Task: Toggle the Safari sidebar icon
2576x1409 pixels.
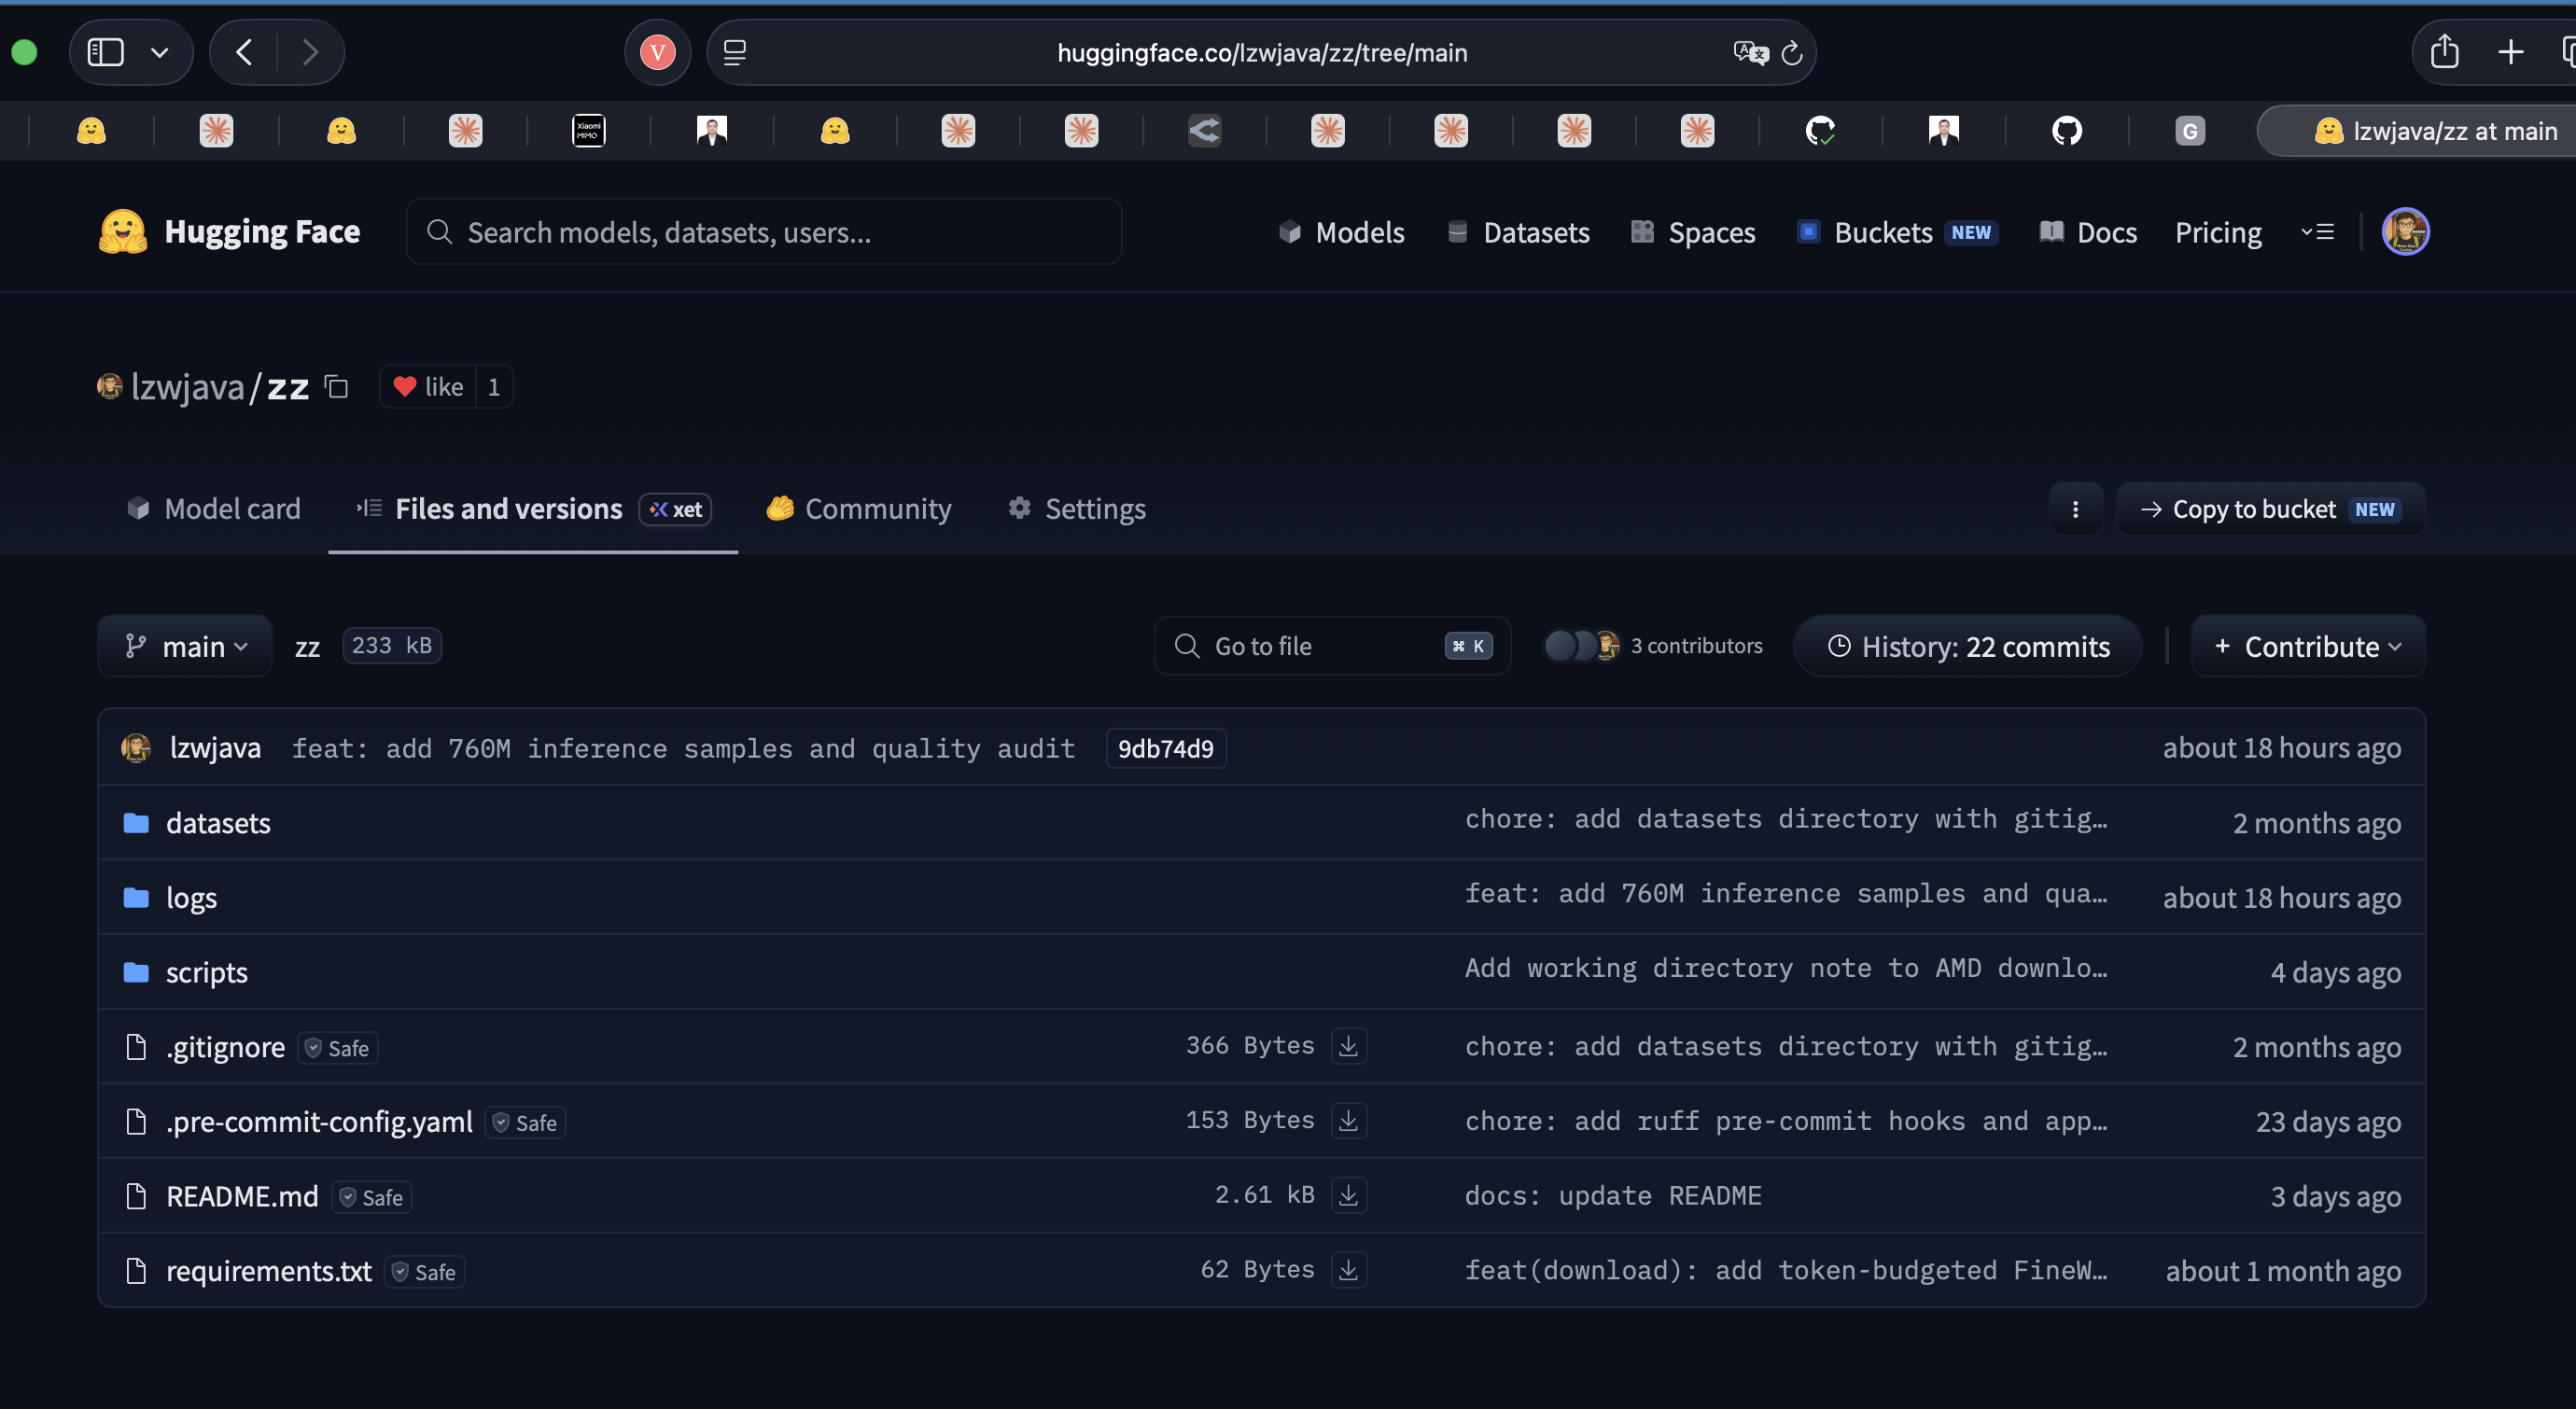Action: tap(105, 52)
